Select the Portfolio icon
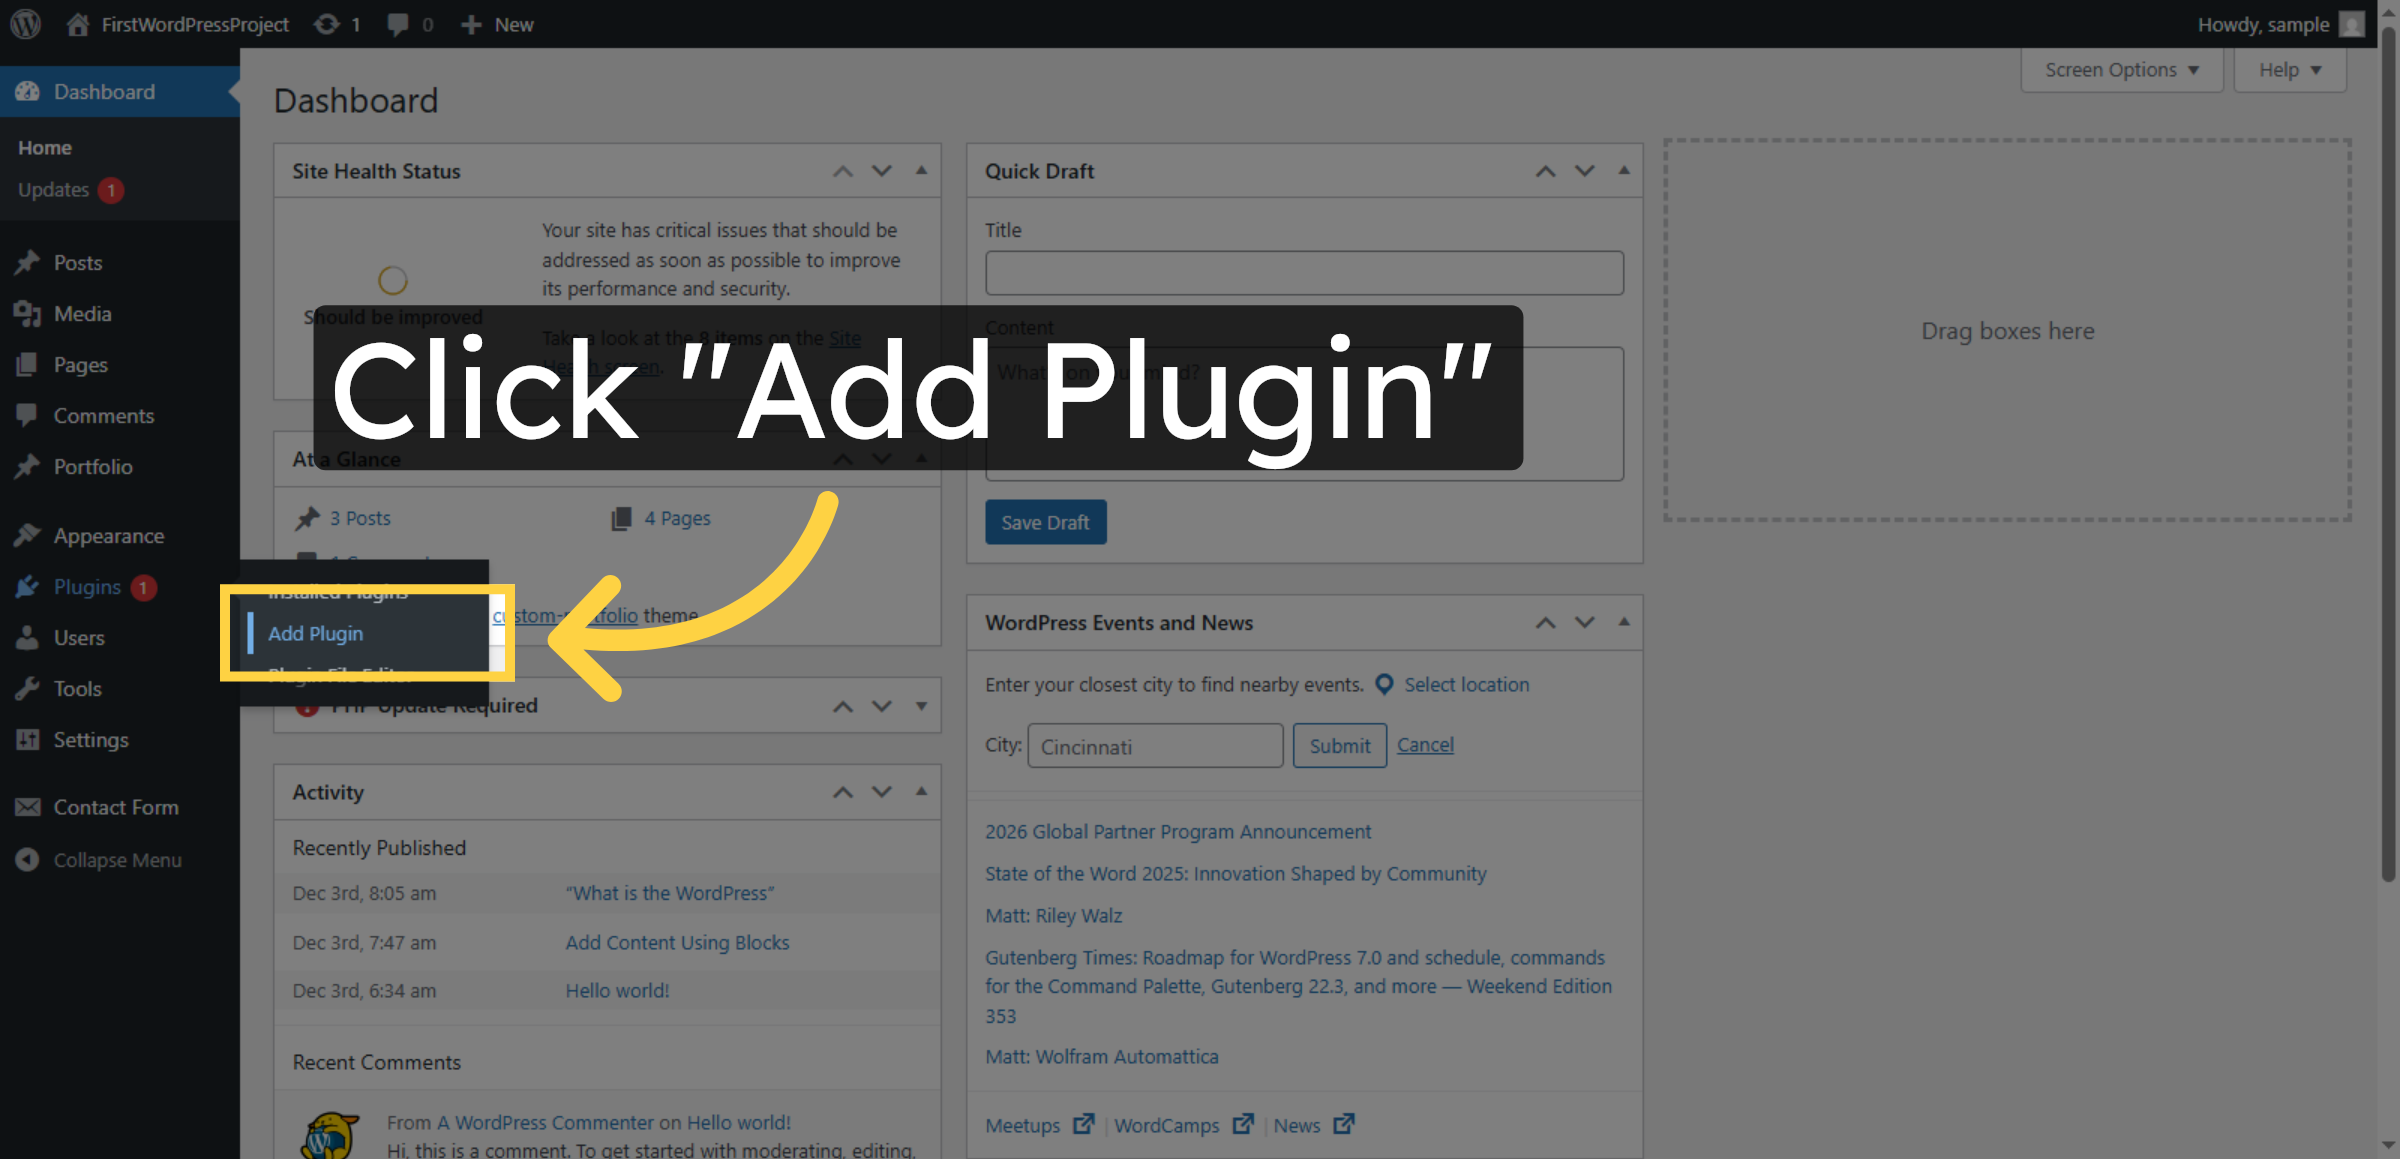2400x1159 pixels. pos(28,466)
